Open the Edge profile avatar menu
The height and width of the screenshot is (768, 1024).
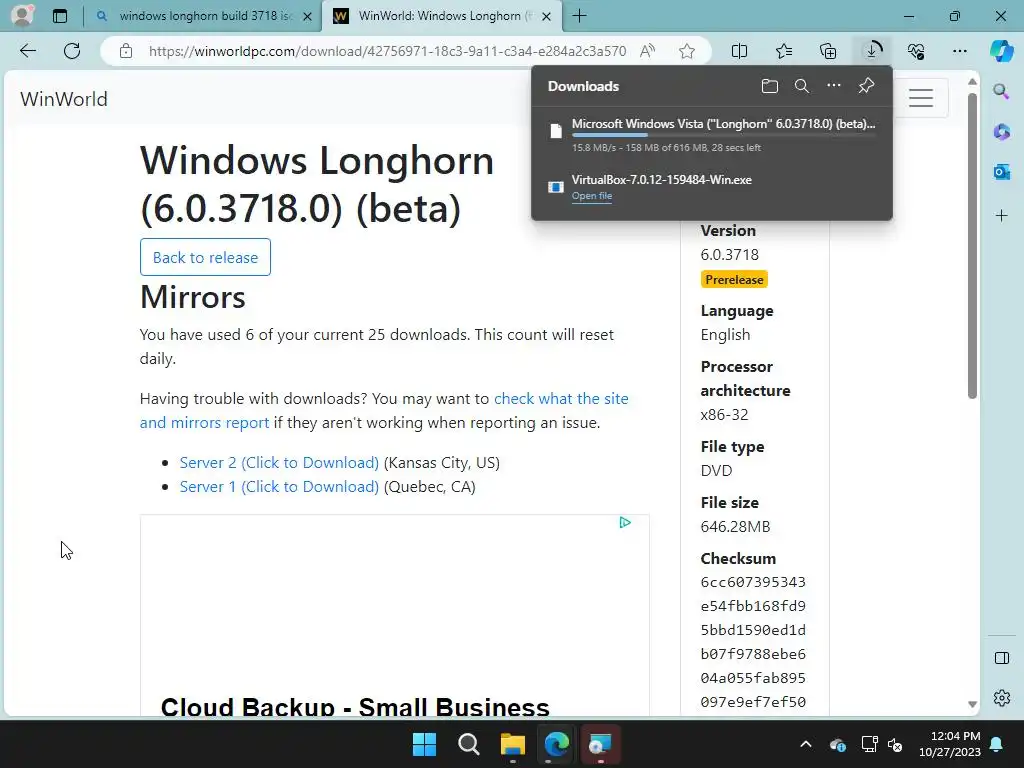pyautogui.click(x=23, y=15)
